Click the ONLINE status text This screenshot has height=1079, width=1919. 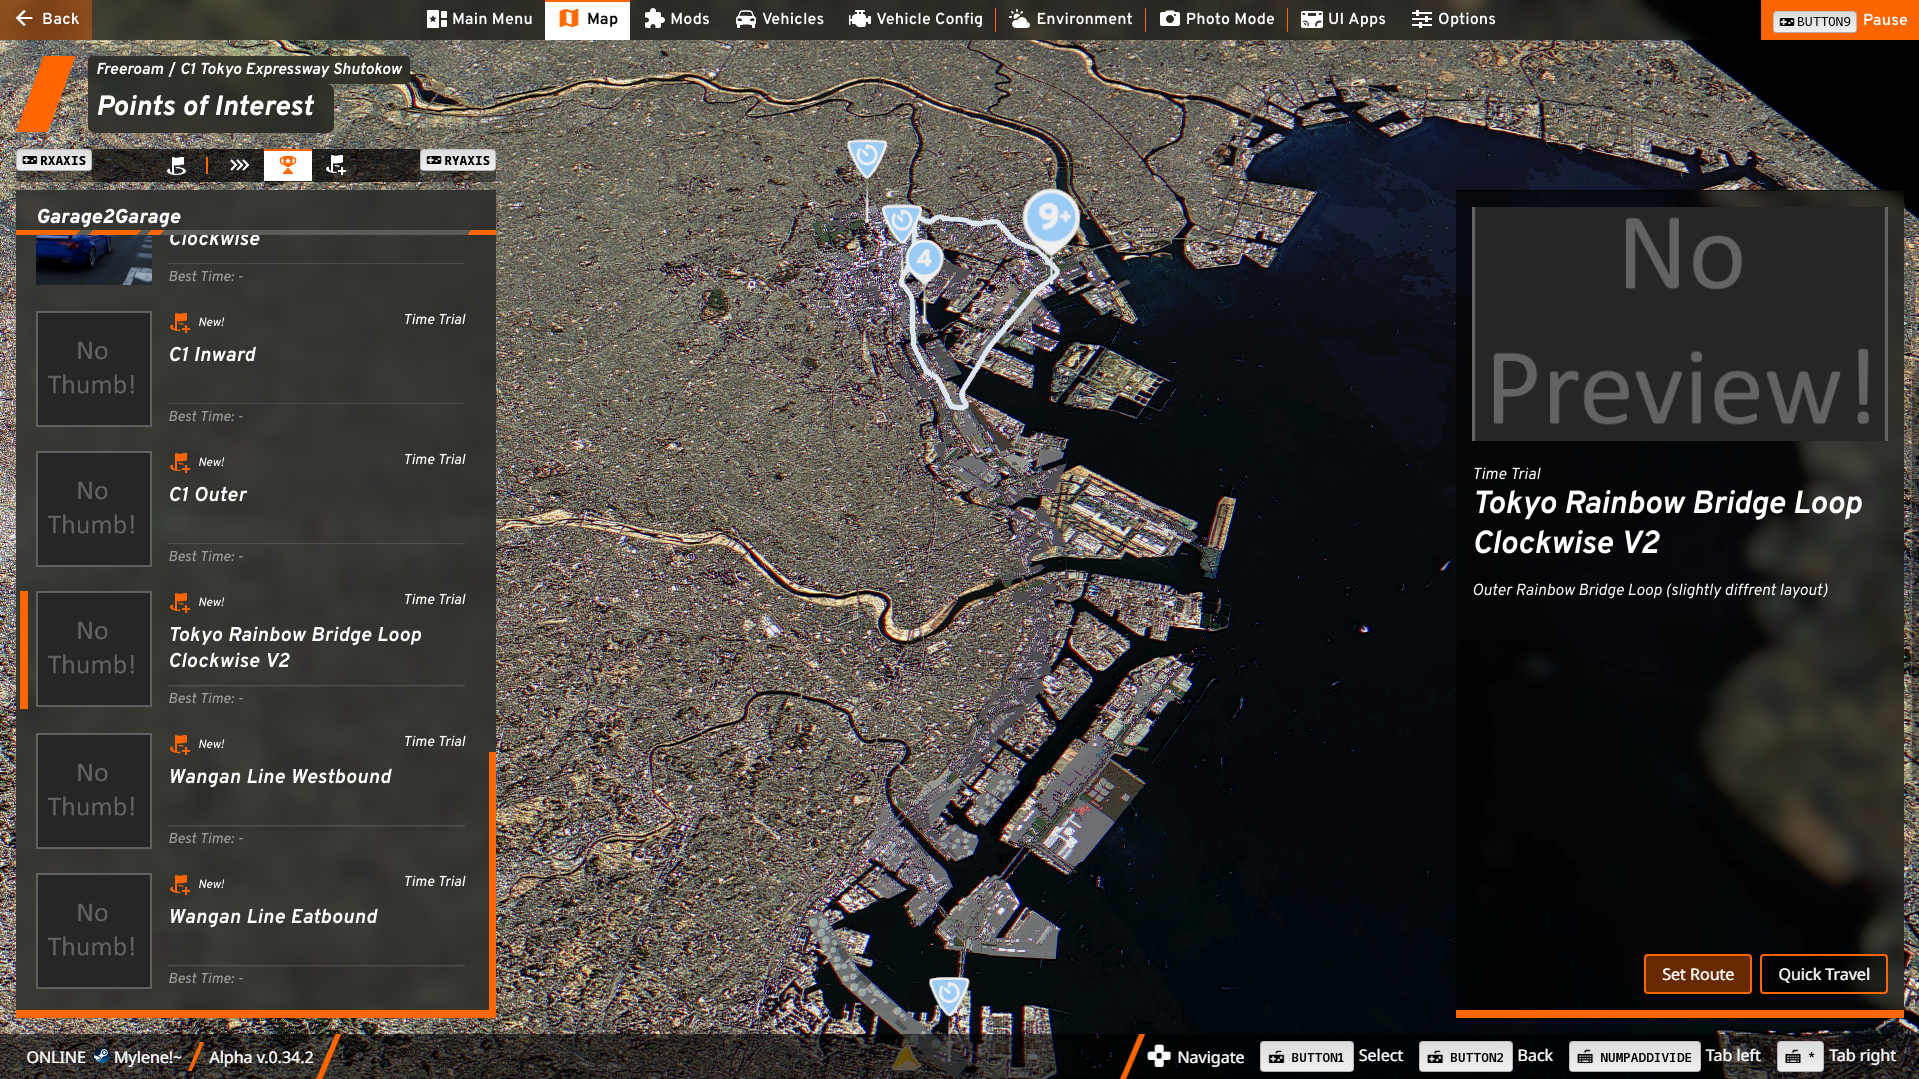click(56, 1057)
